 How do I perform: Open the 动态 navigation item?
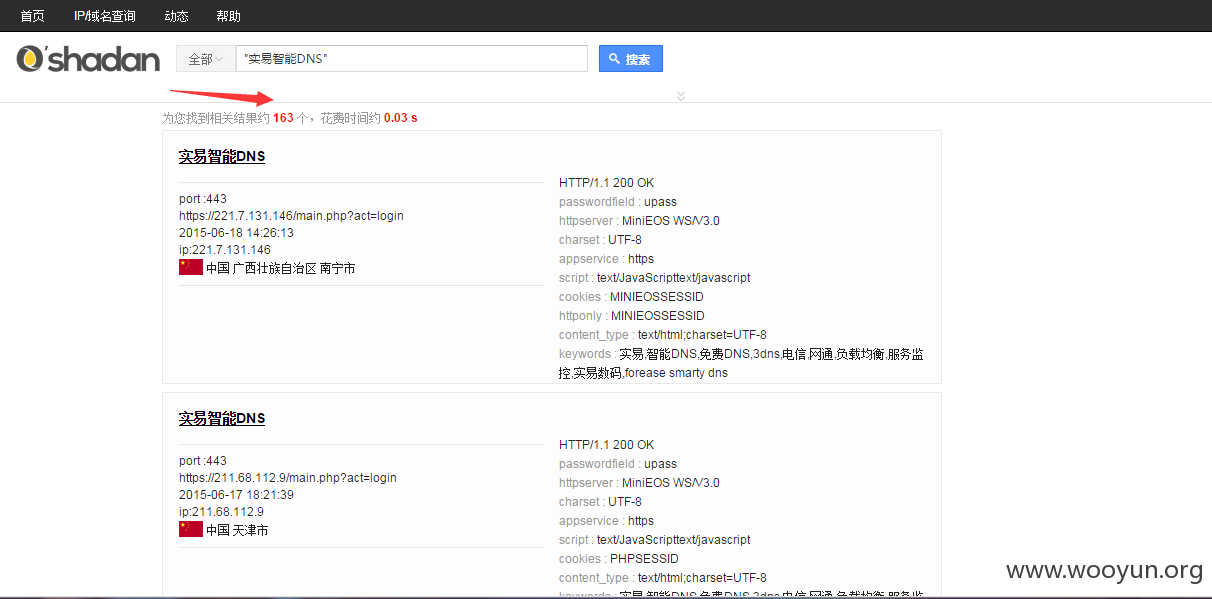pos(176,16)
